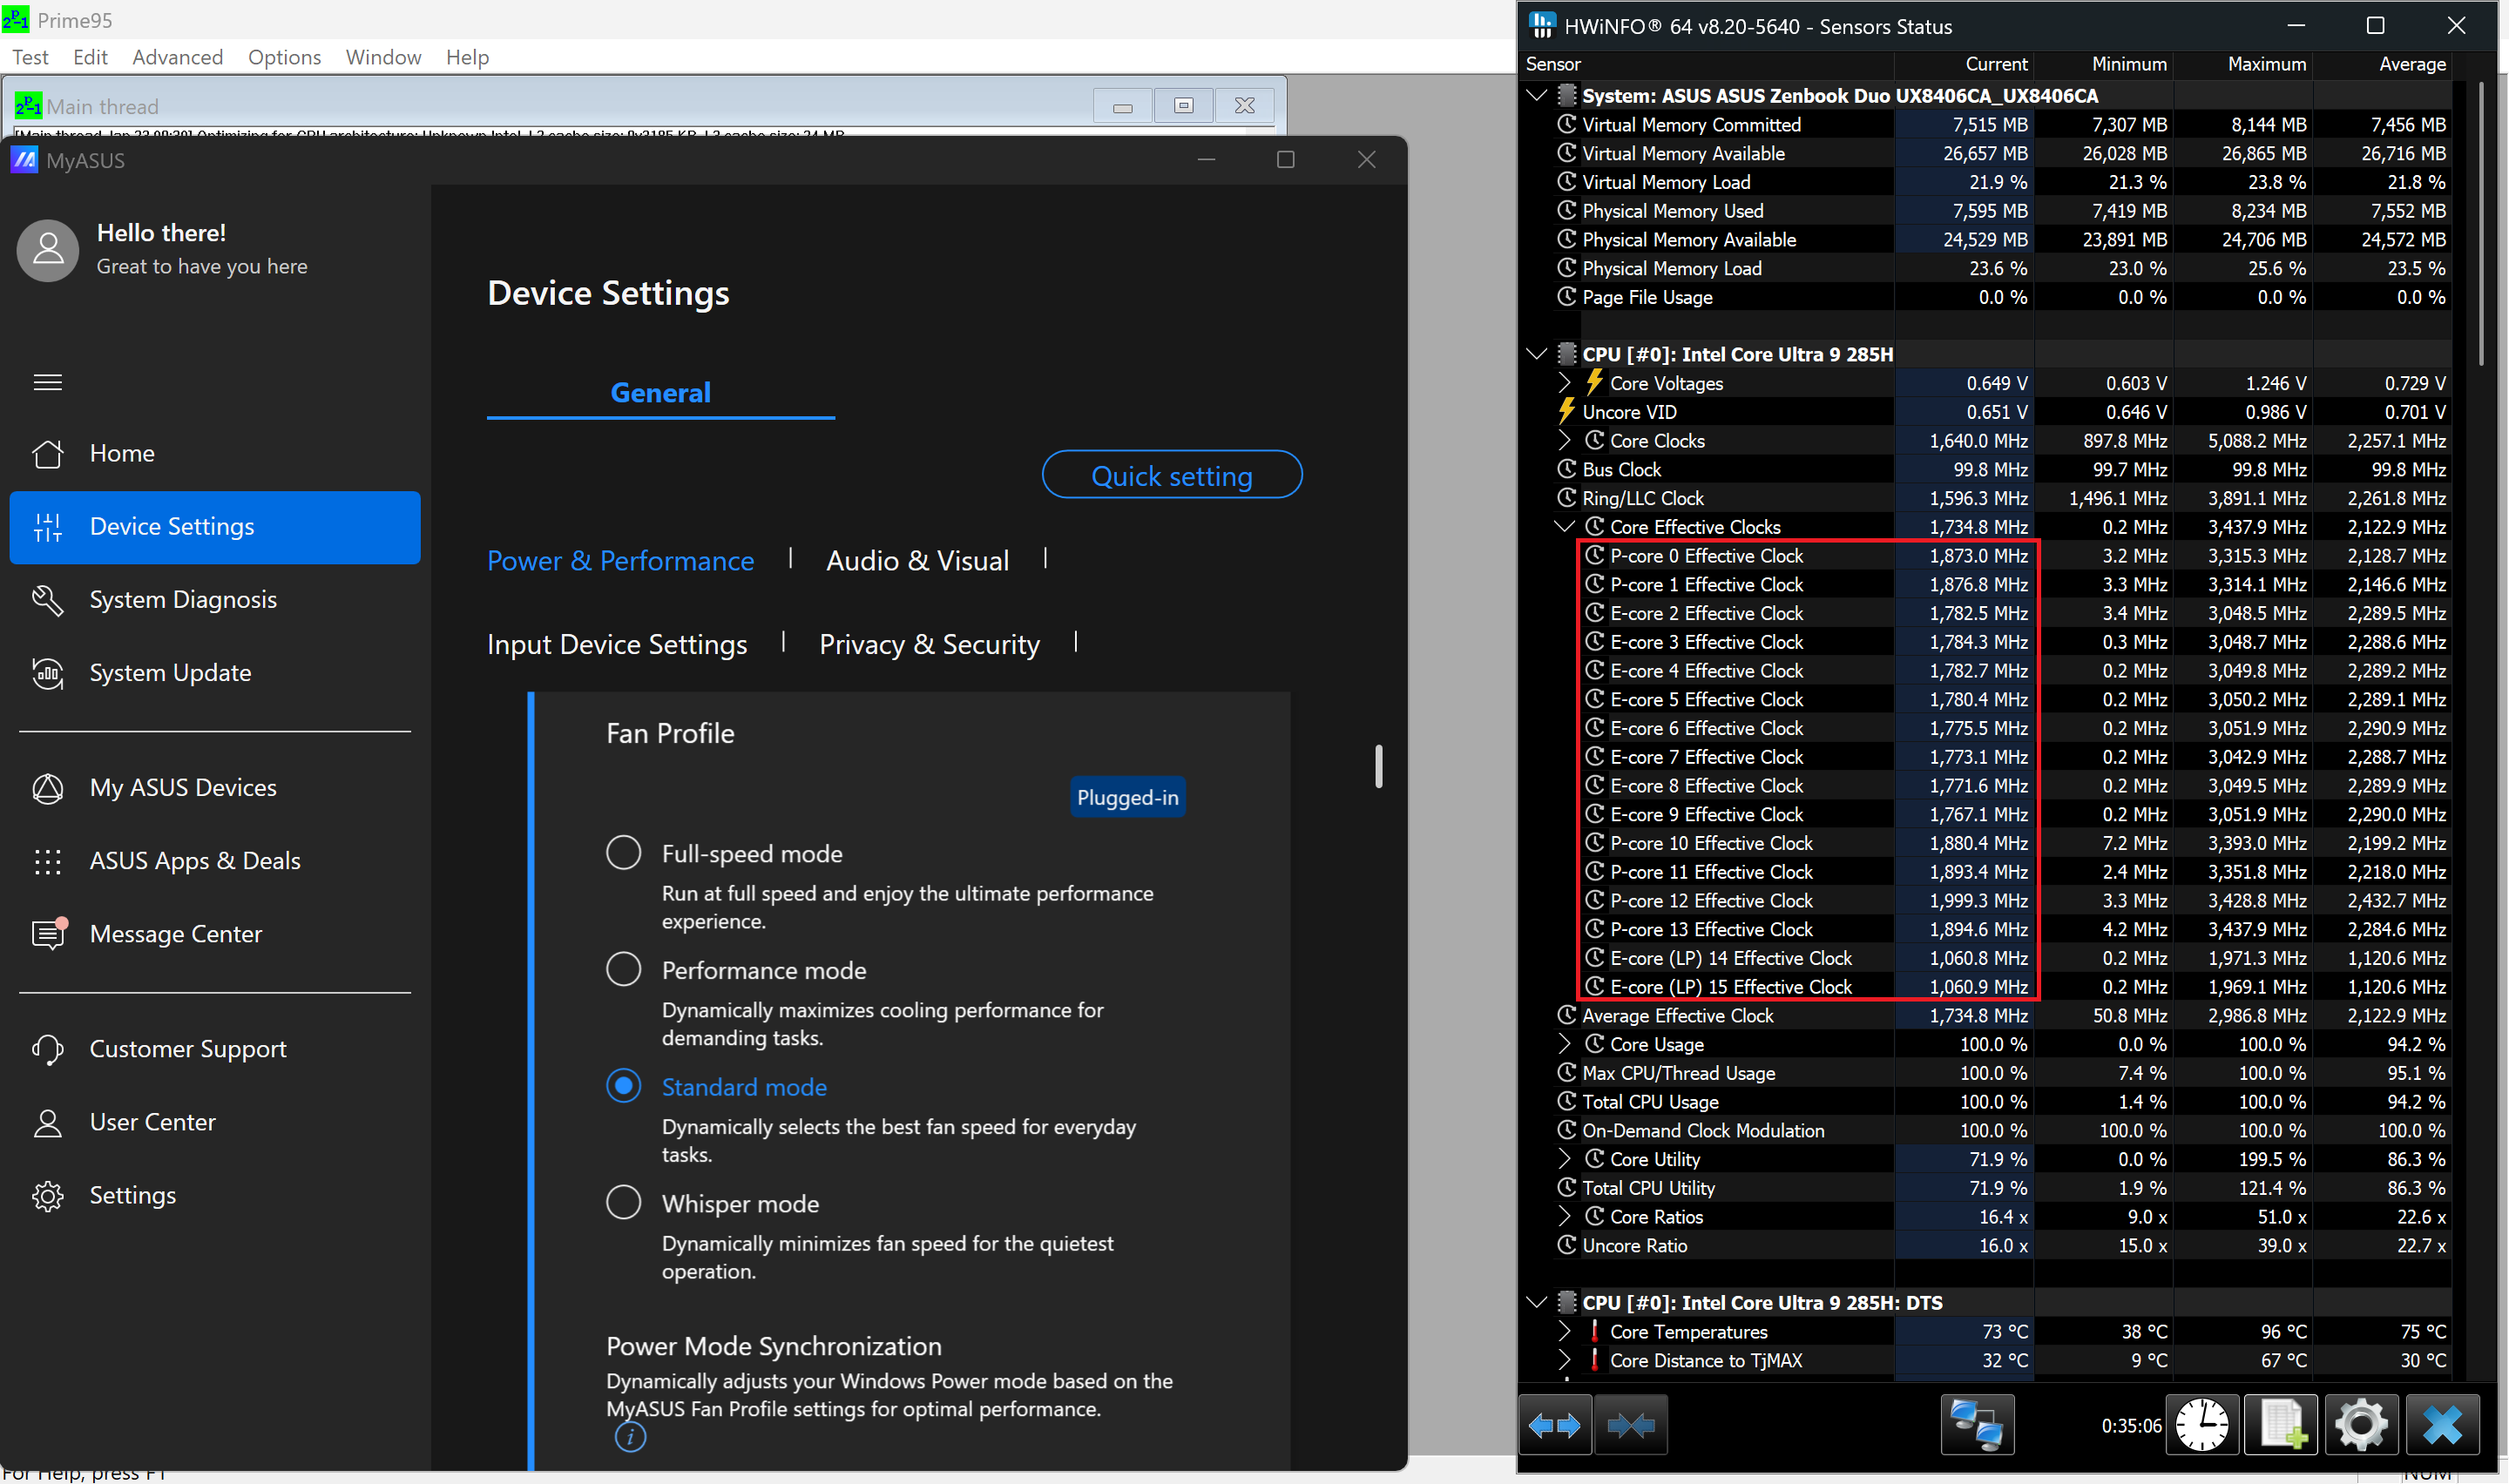Select Full-speed mode radio button
Viewport: 2509px width, 1484px height.
(623, 853)
